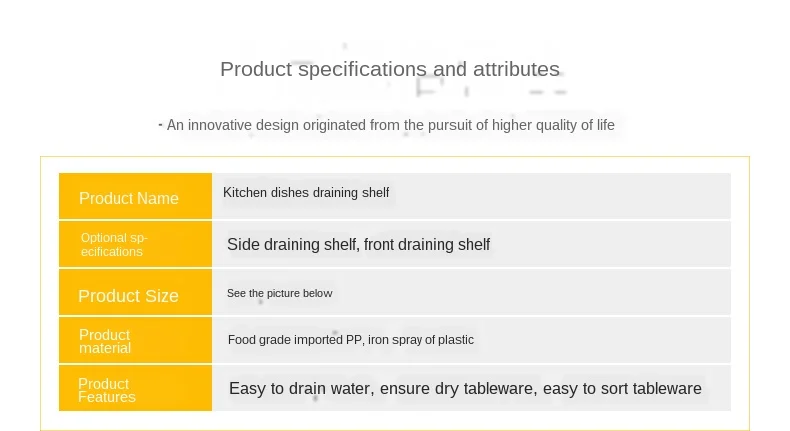Click the dash bullet before the tagline
790x431 pixels.
[x=160, y=125]
